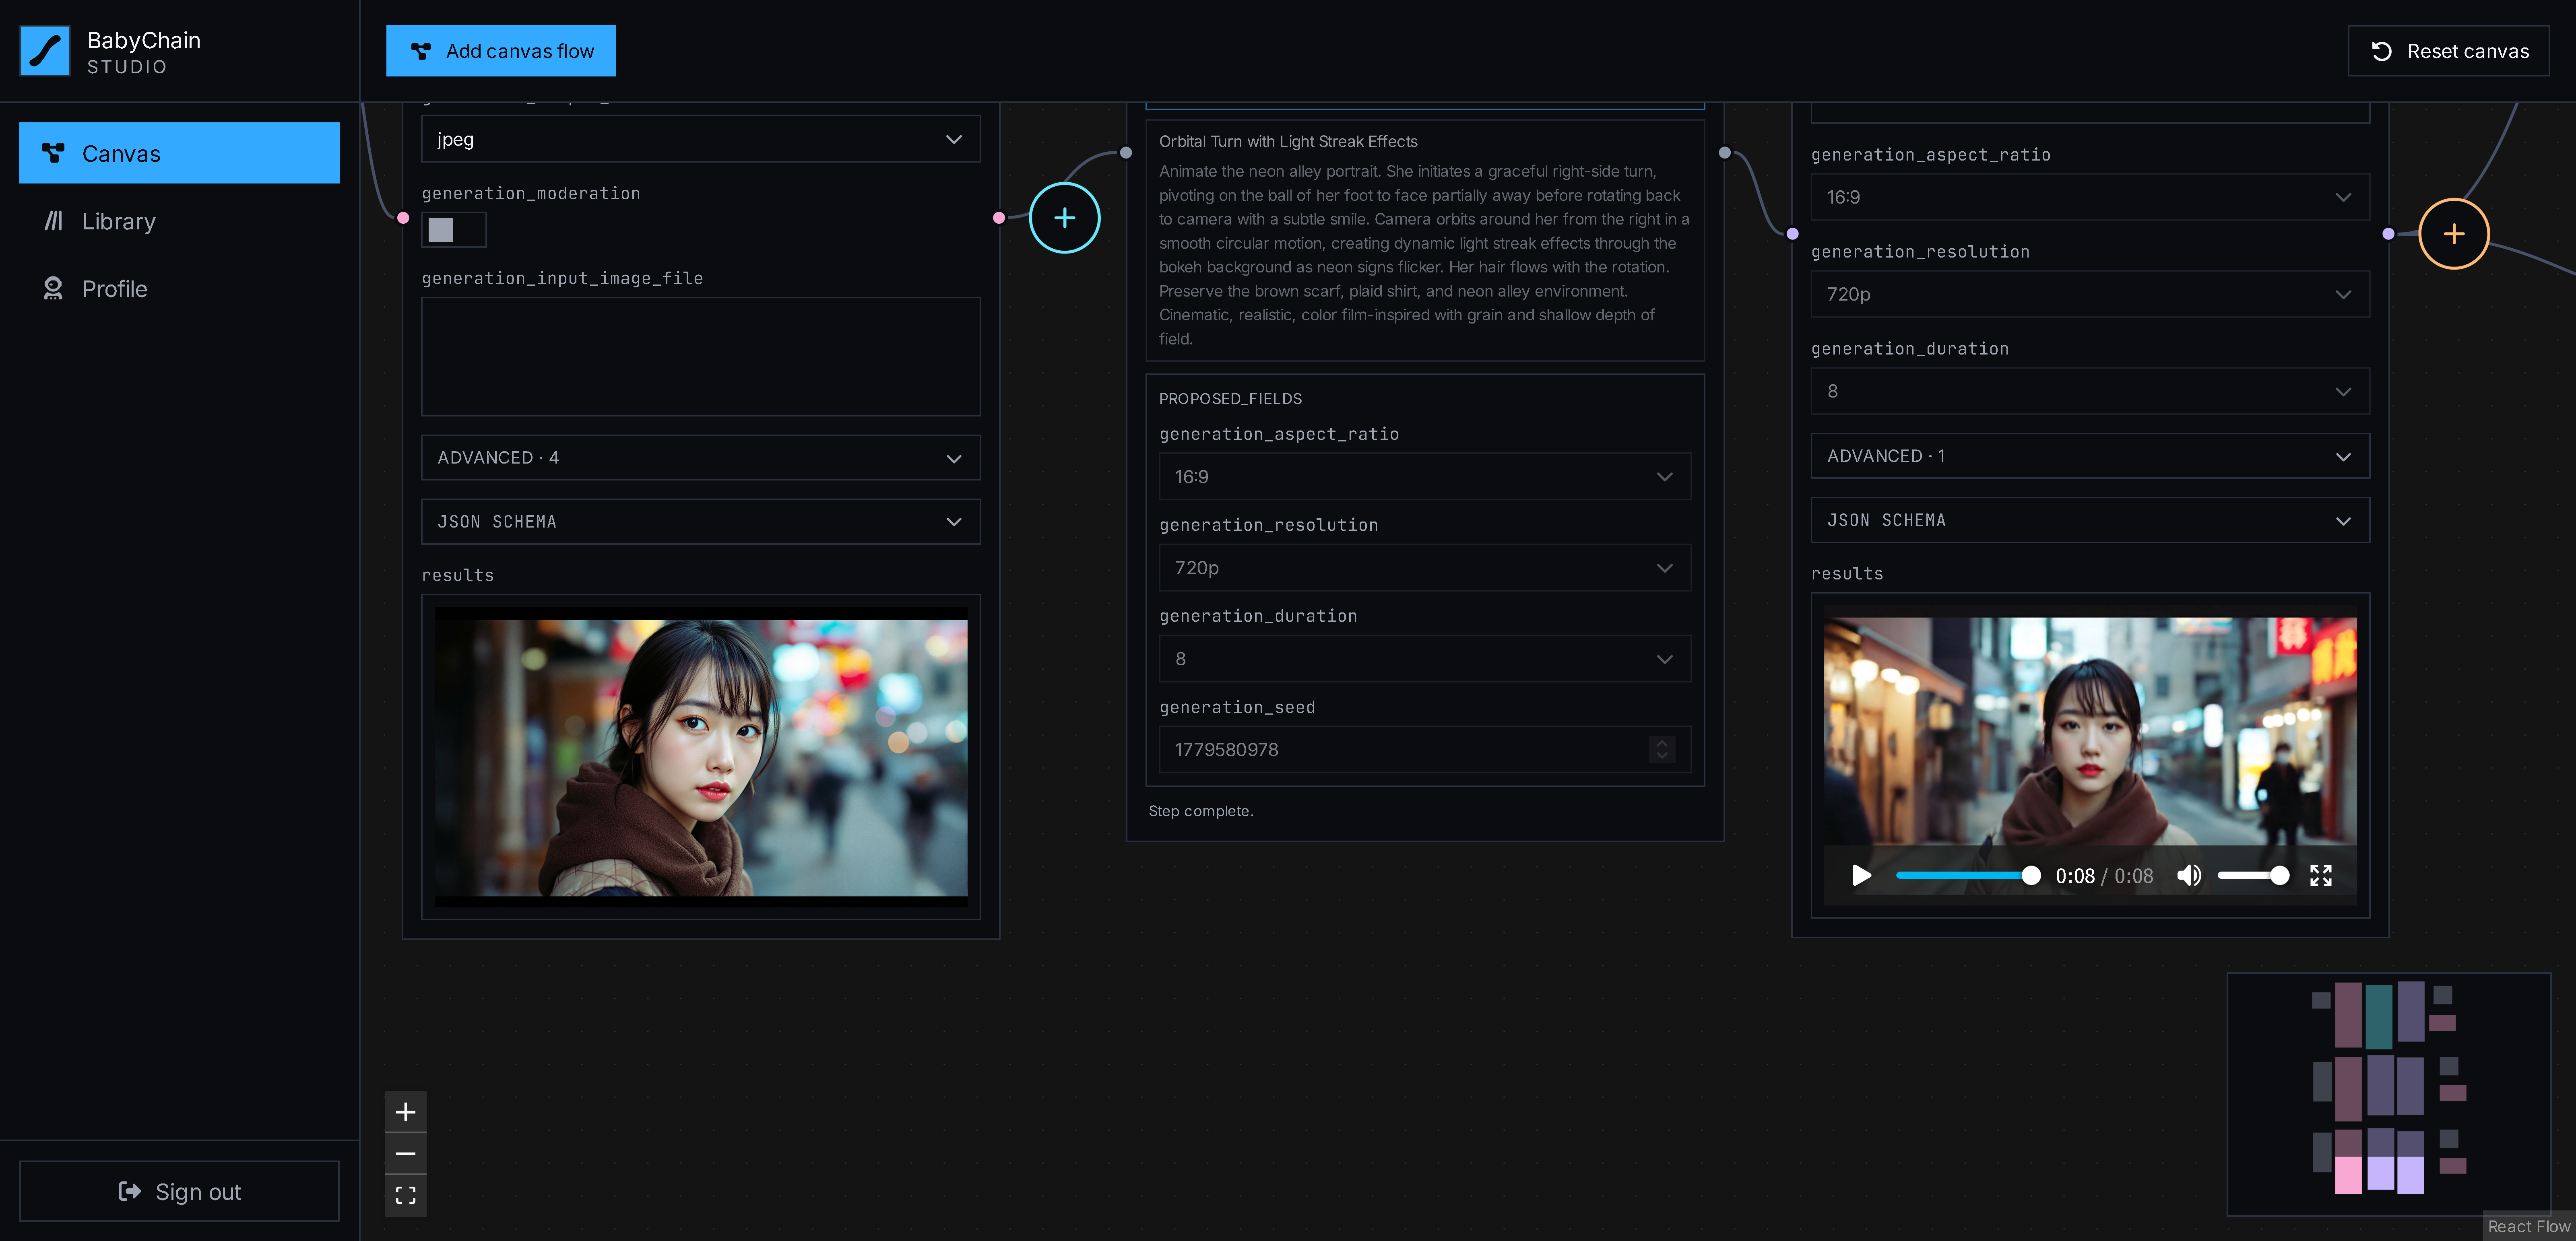Viewport: 2576px width, 1241px height.
Task: Add a node with the cyan plus button
Action: (1065, 218)
